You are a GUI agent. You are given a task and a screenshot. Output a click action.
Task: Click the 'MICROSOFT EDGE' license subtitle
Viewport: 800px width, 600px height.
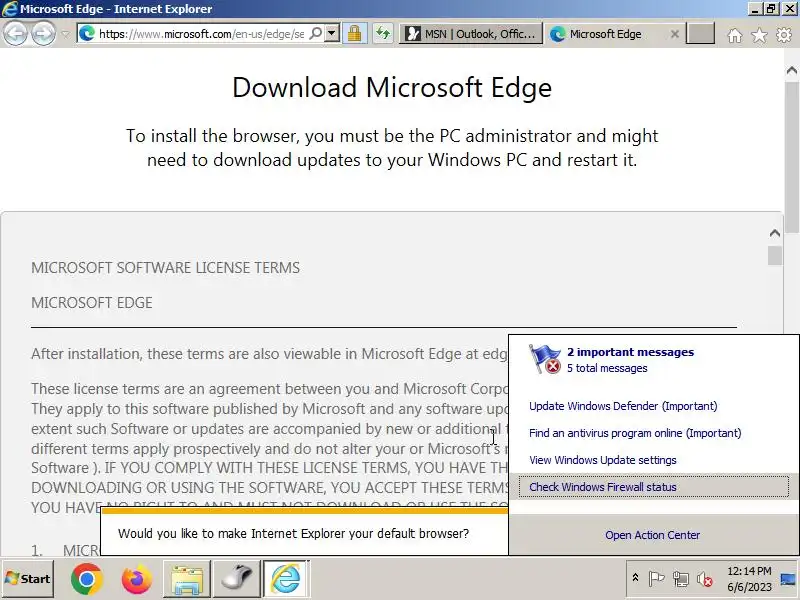point(92,303)
